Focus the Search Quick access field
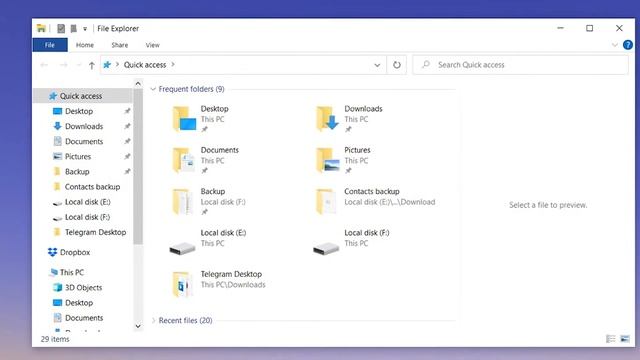 point(520,65)
